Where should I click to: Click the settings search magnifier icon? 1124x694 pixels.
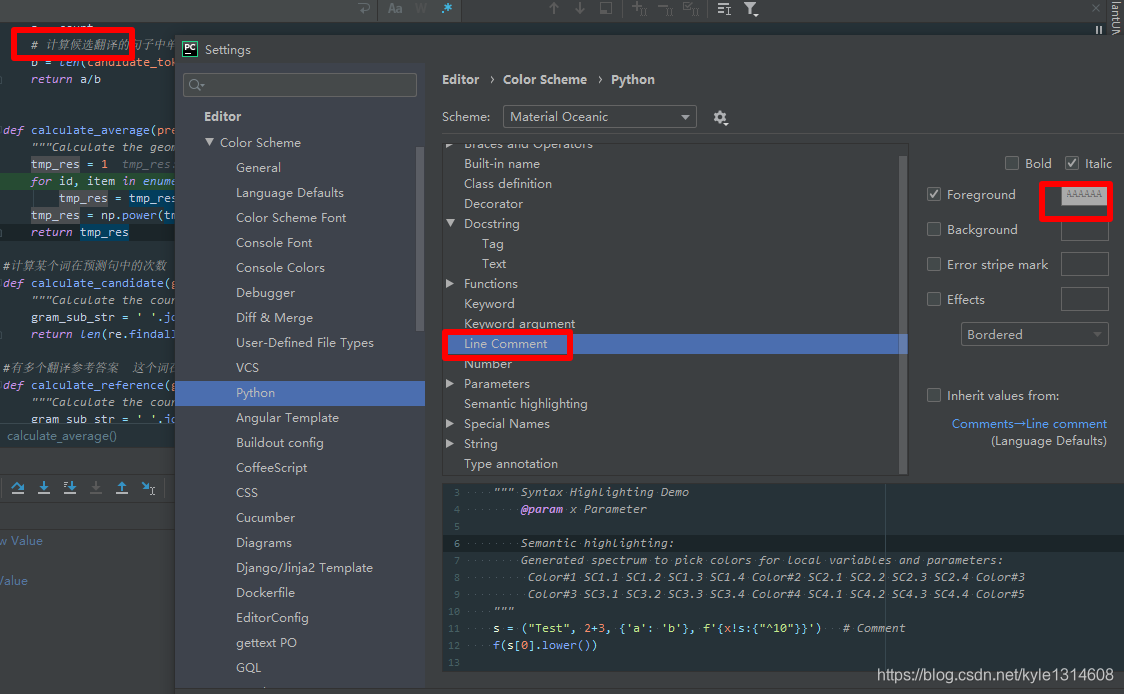[196, 85]
